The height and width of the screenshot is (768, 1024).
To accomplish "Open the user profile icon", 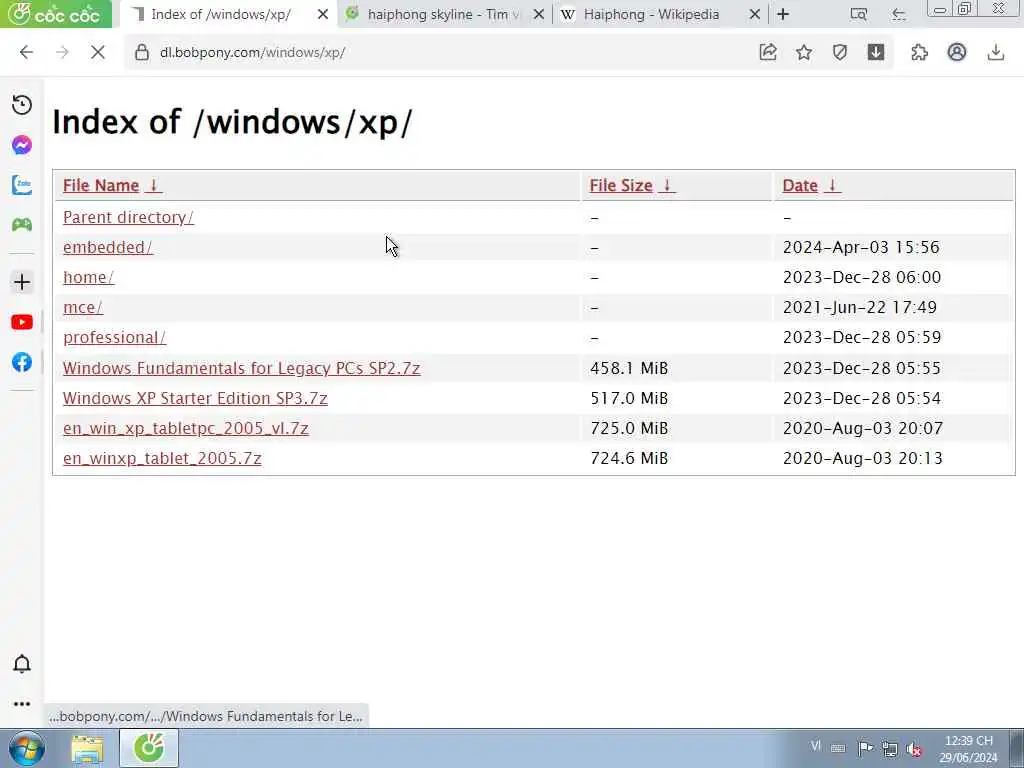I will click(957, 52).
